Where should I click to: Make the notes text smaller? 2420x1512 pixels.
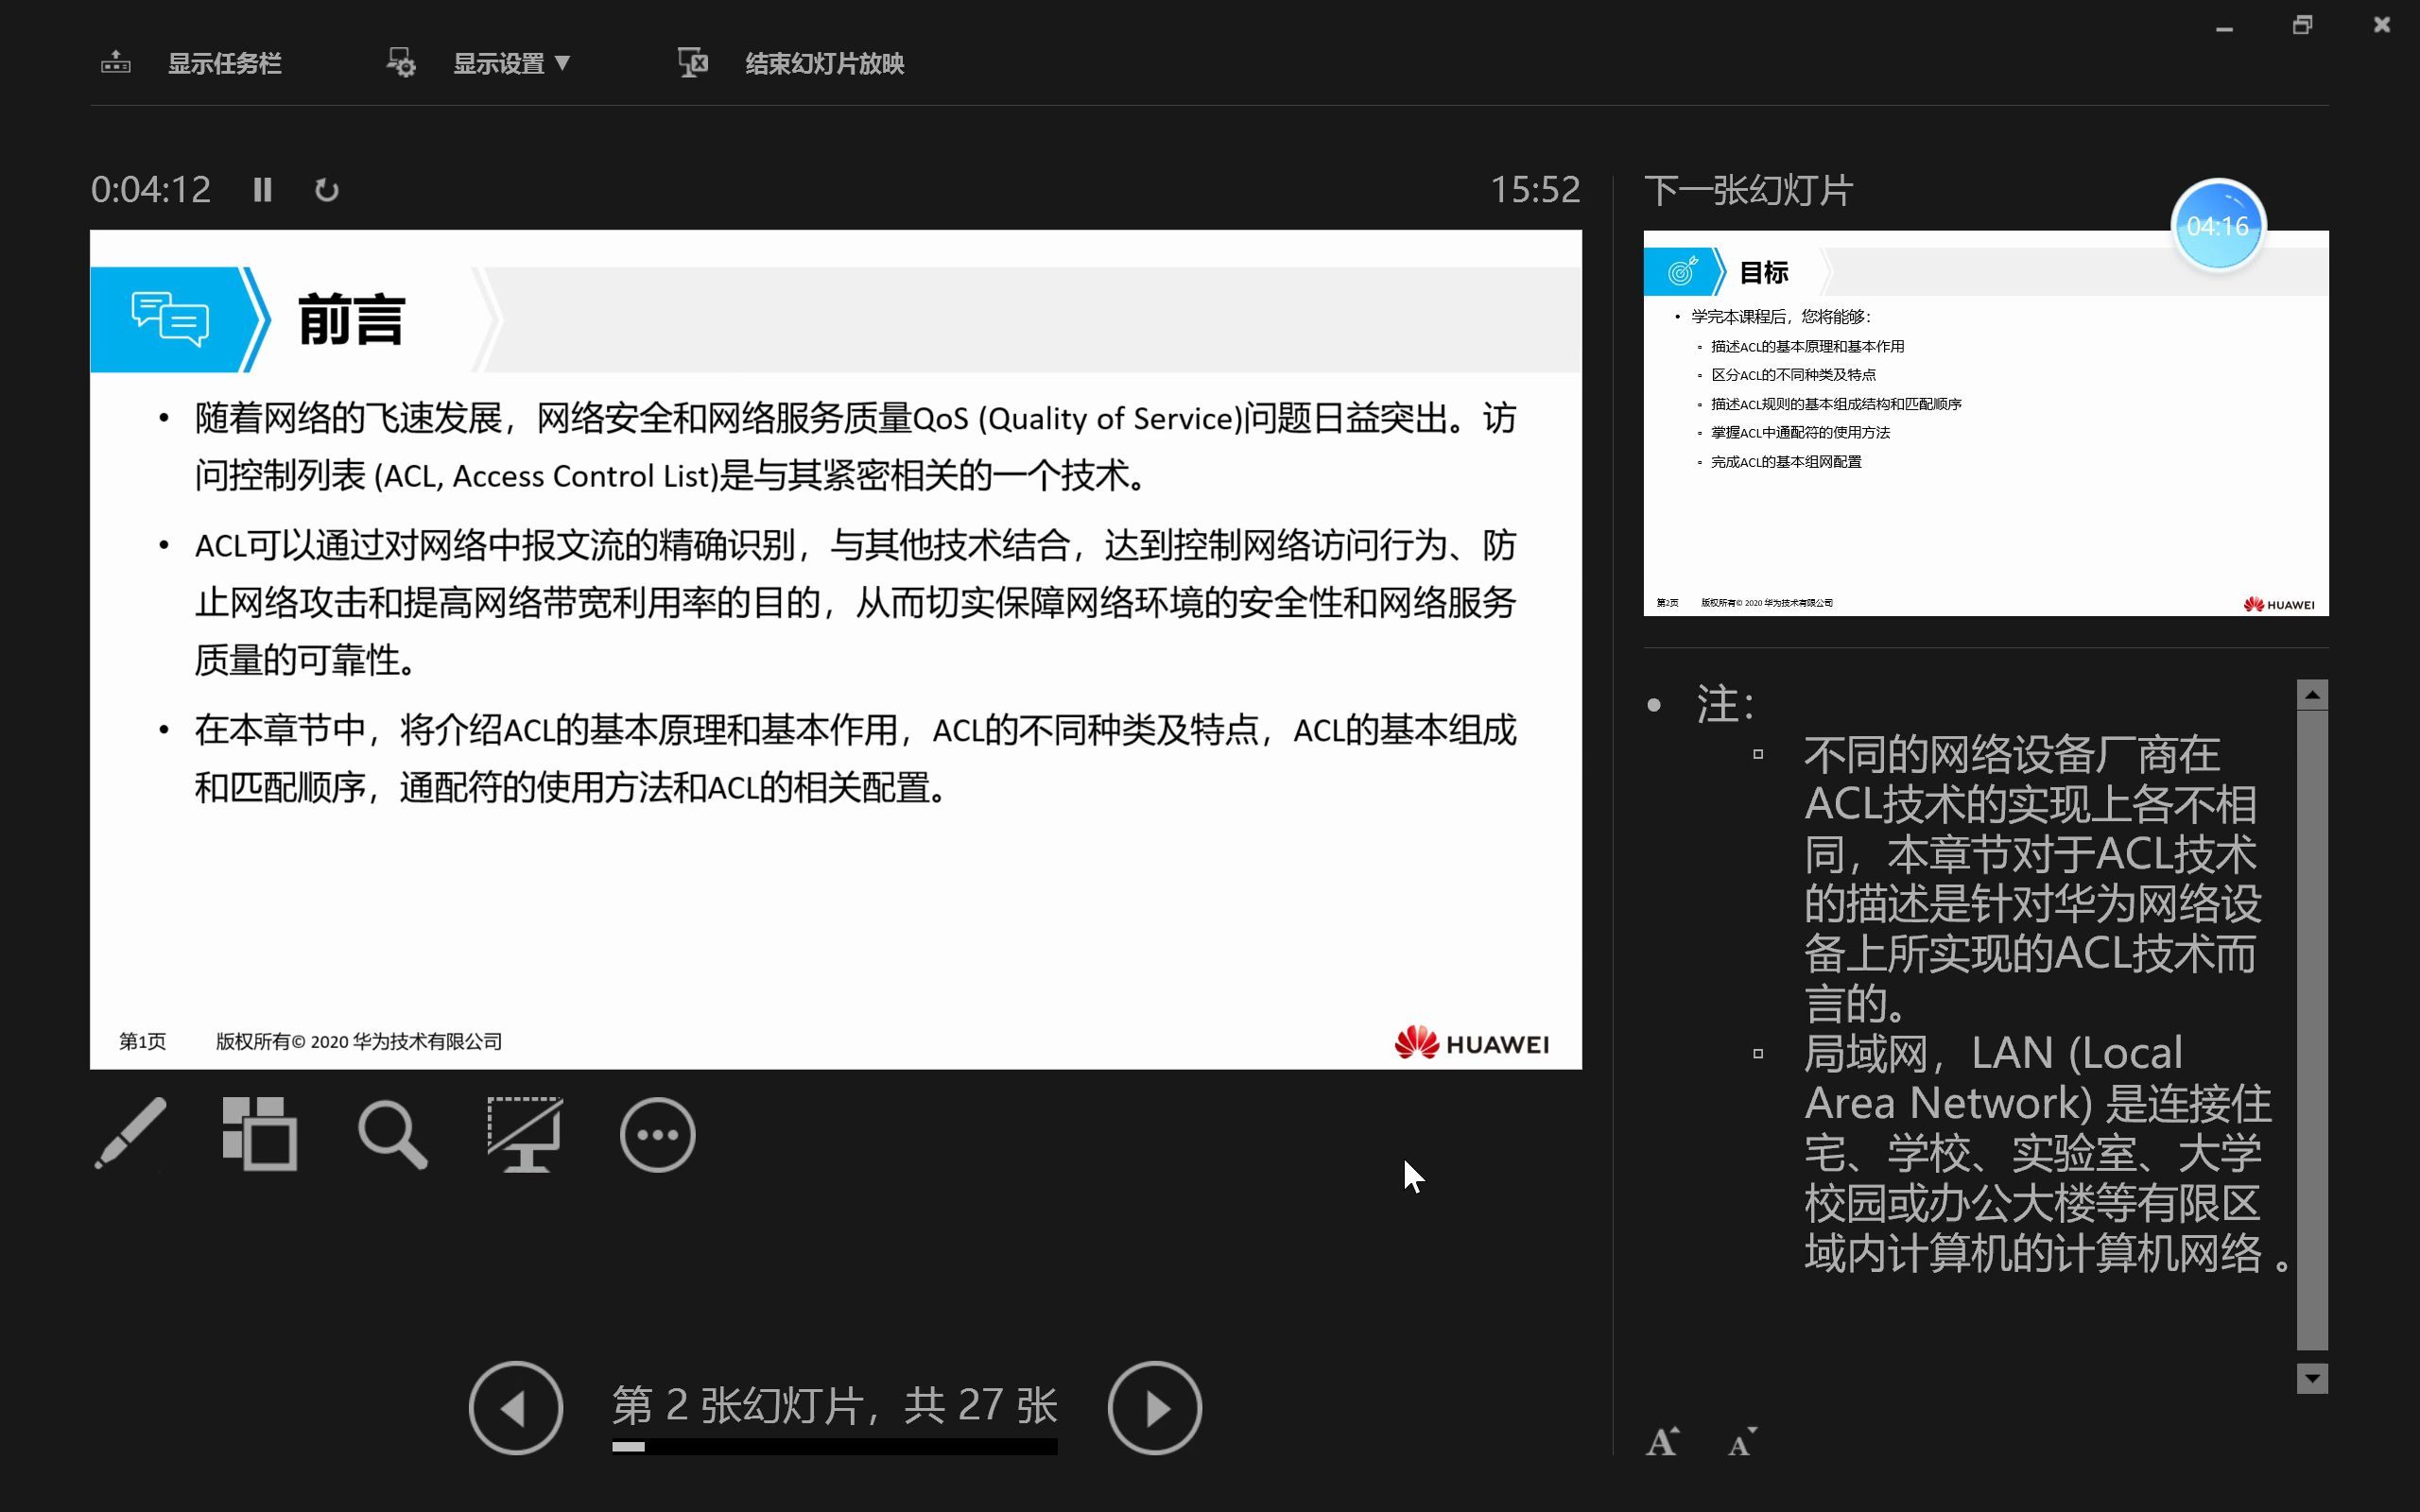[1741, 1440]
